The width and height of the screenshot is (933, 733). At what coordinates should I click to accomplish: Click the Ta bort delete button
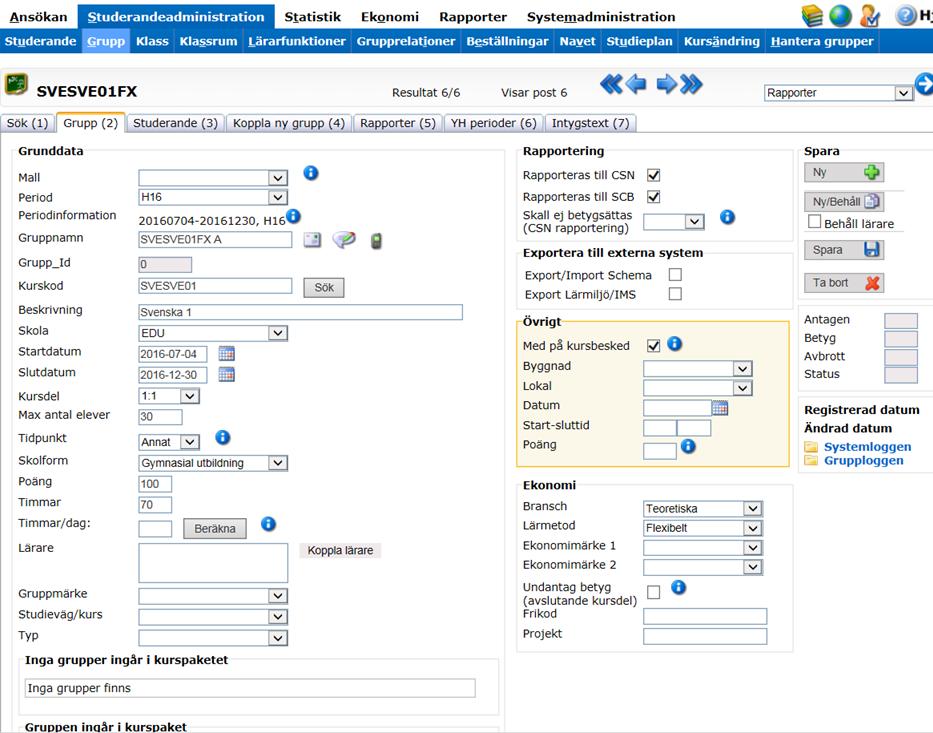coord(844,283)
